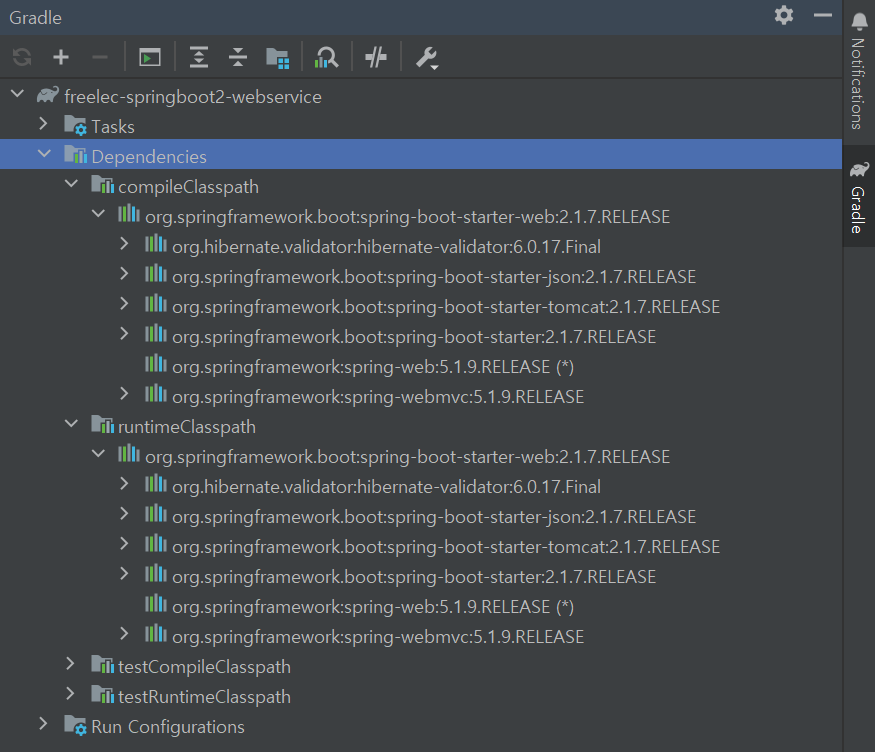This screenshot has height=752, width=875.
Task: Expand spring-boot-starter-json under runtimeClasspath
Action: pos(124,514)
